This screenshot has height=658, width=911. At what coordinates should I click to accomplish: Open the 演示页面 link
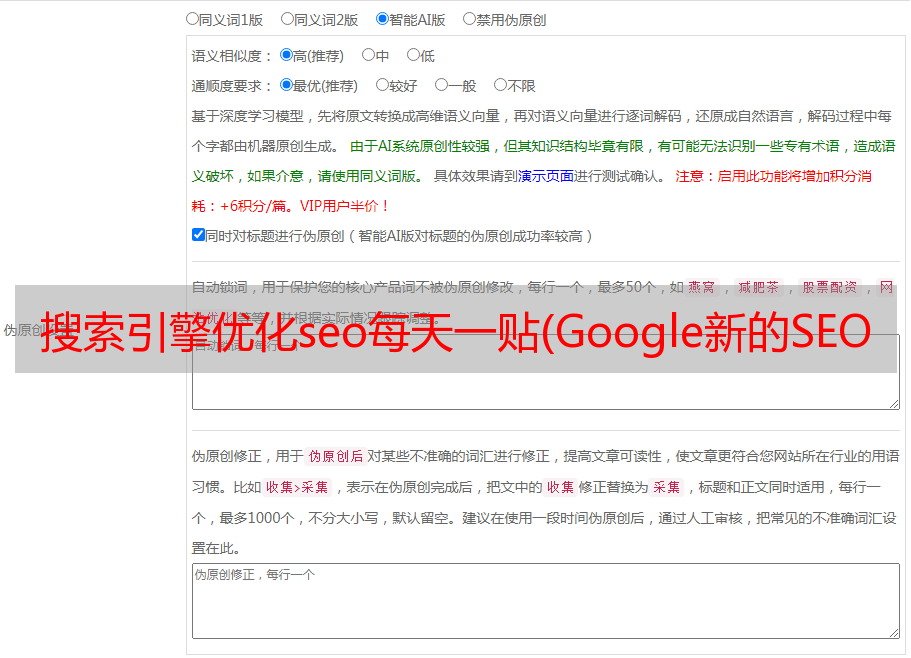[x=546, y=176]
